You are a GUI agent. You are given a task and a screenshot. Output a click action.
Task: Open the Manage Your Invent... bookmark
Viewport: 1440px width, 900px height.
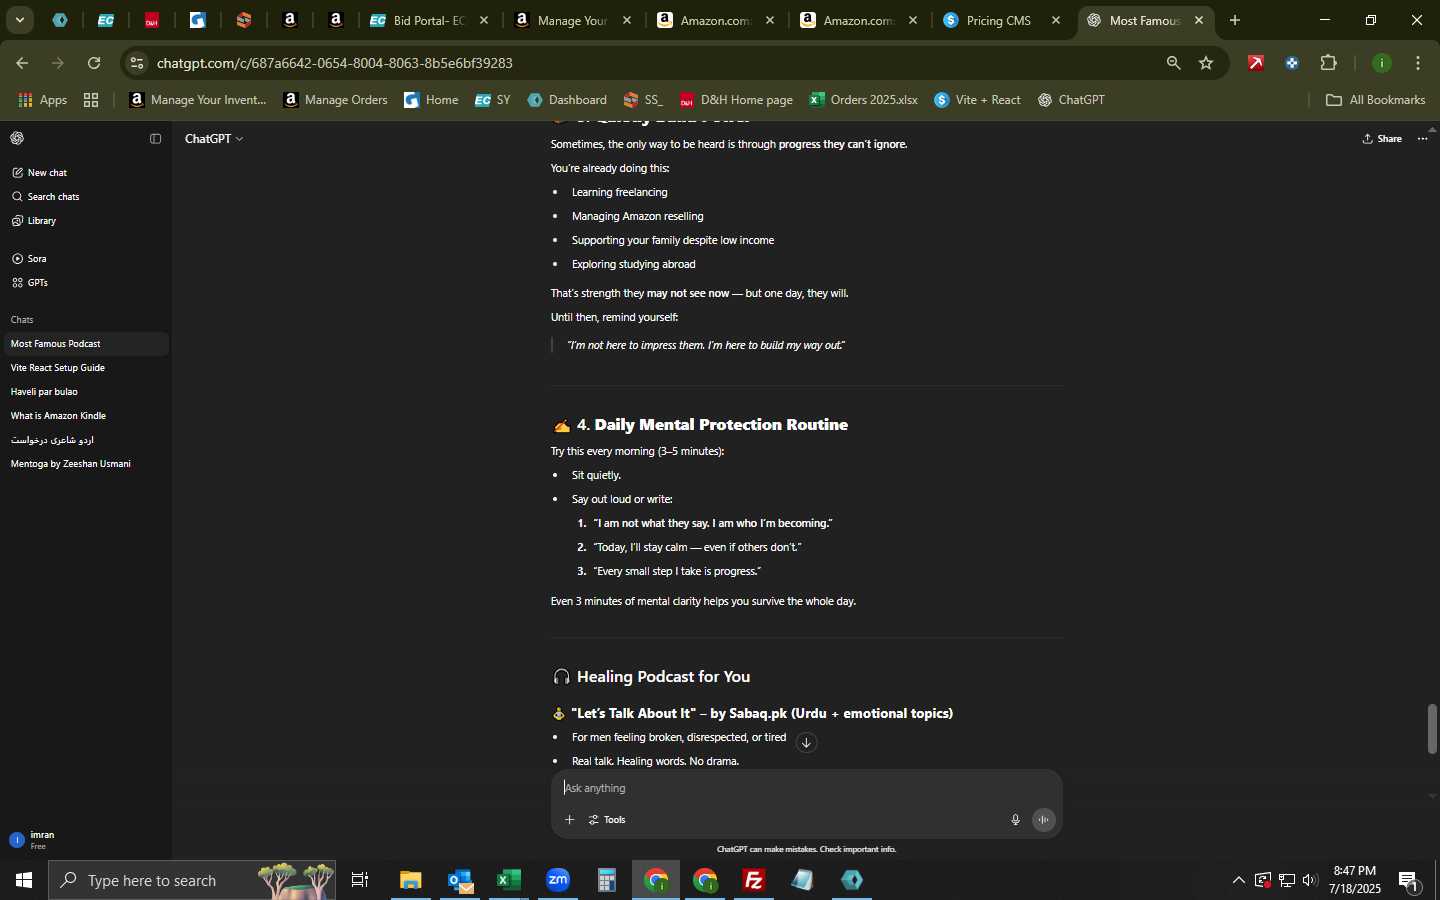click(x=199, y=100)
